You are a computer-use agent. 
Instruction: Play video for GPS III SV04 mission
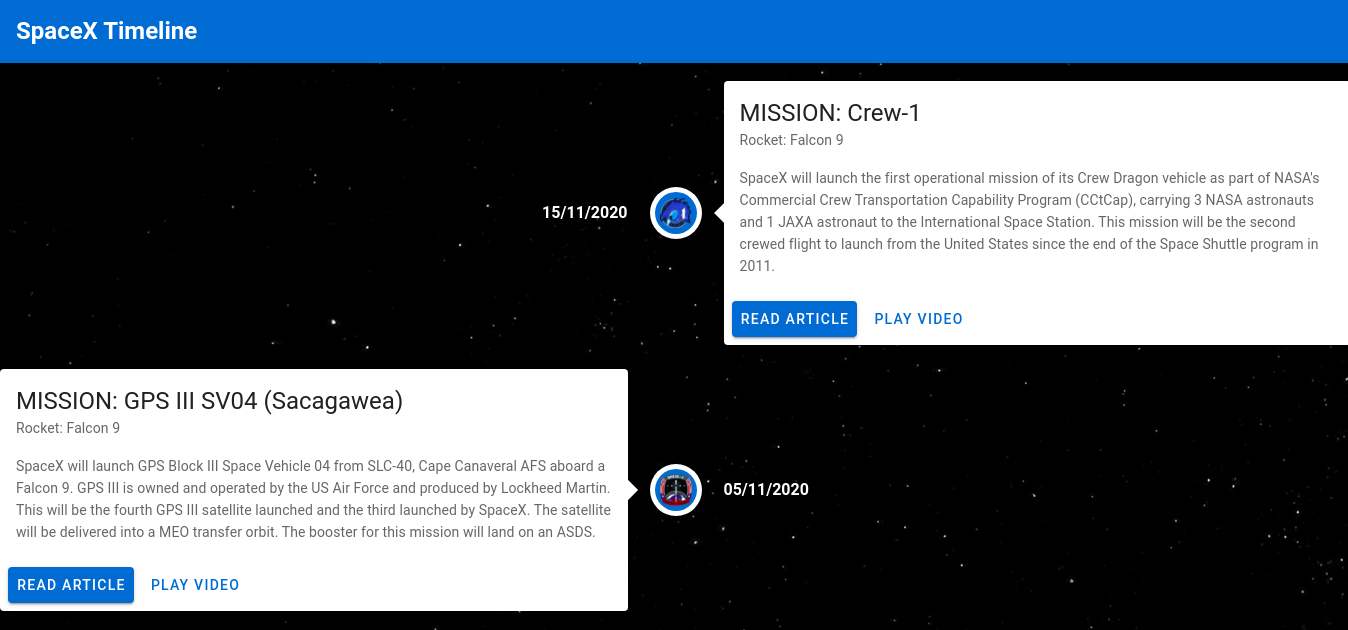click(x=195, y=585)
